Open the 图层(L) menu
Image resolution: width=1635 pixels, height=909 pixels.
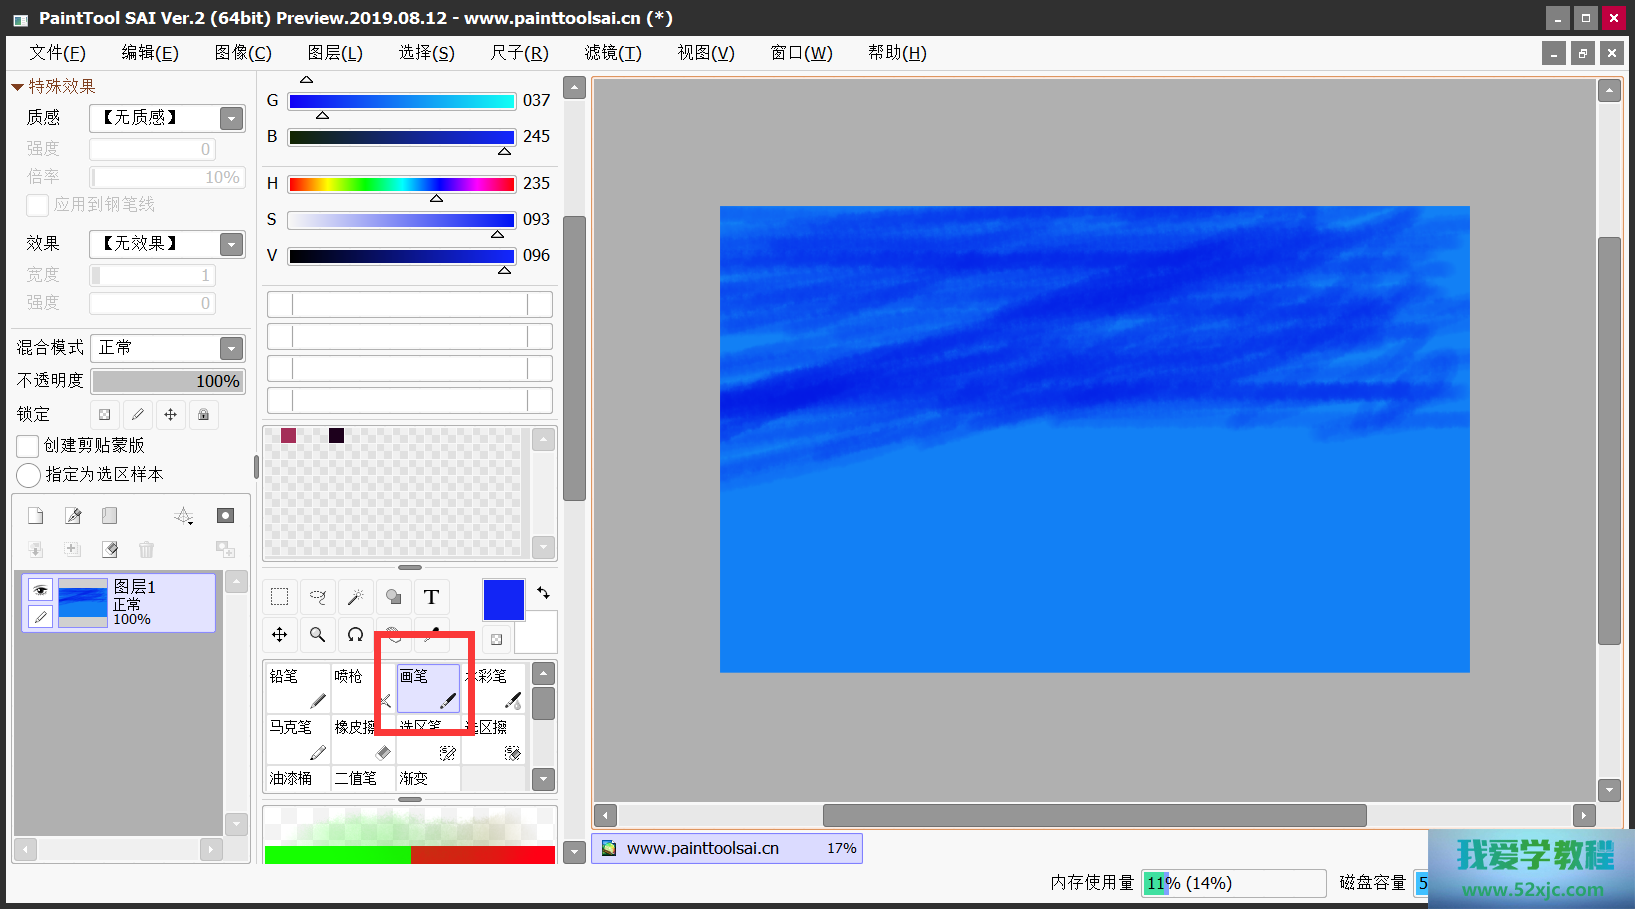[335, 53]
